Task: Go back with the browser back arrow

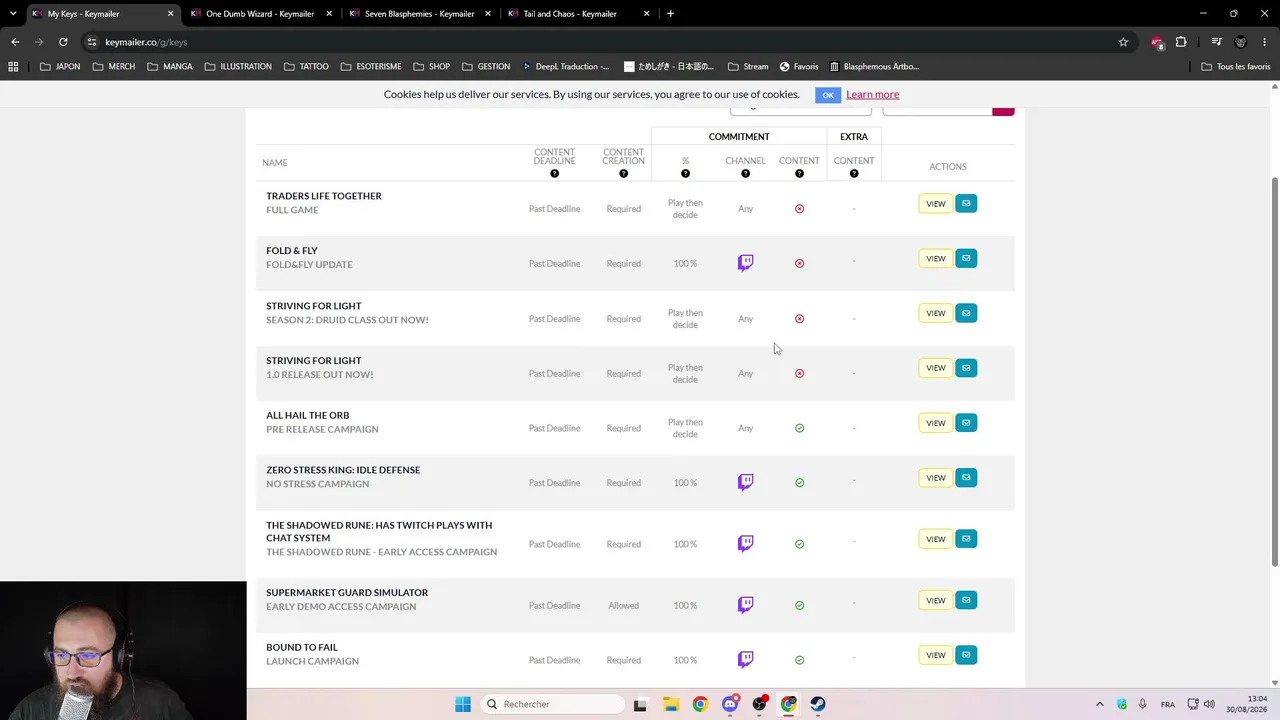Action: click(15, 42)
